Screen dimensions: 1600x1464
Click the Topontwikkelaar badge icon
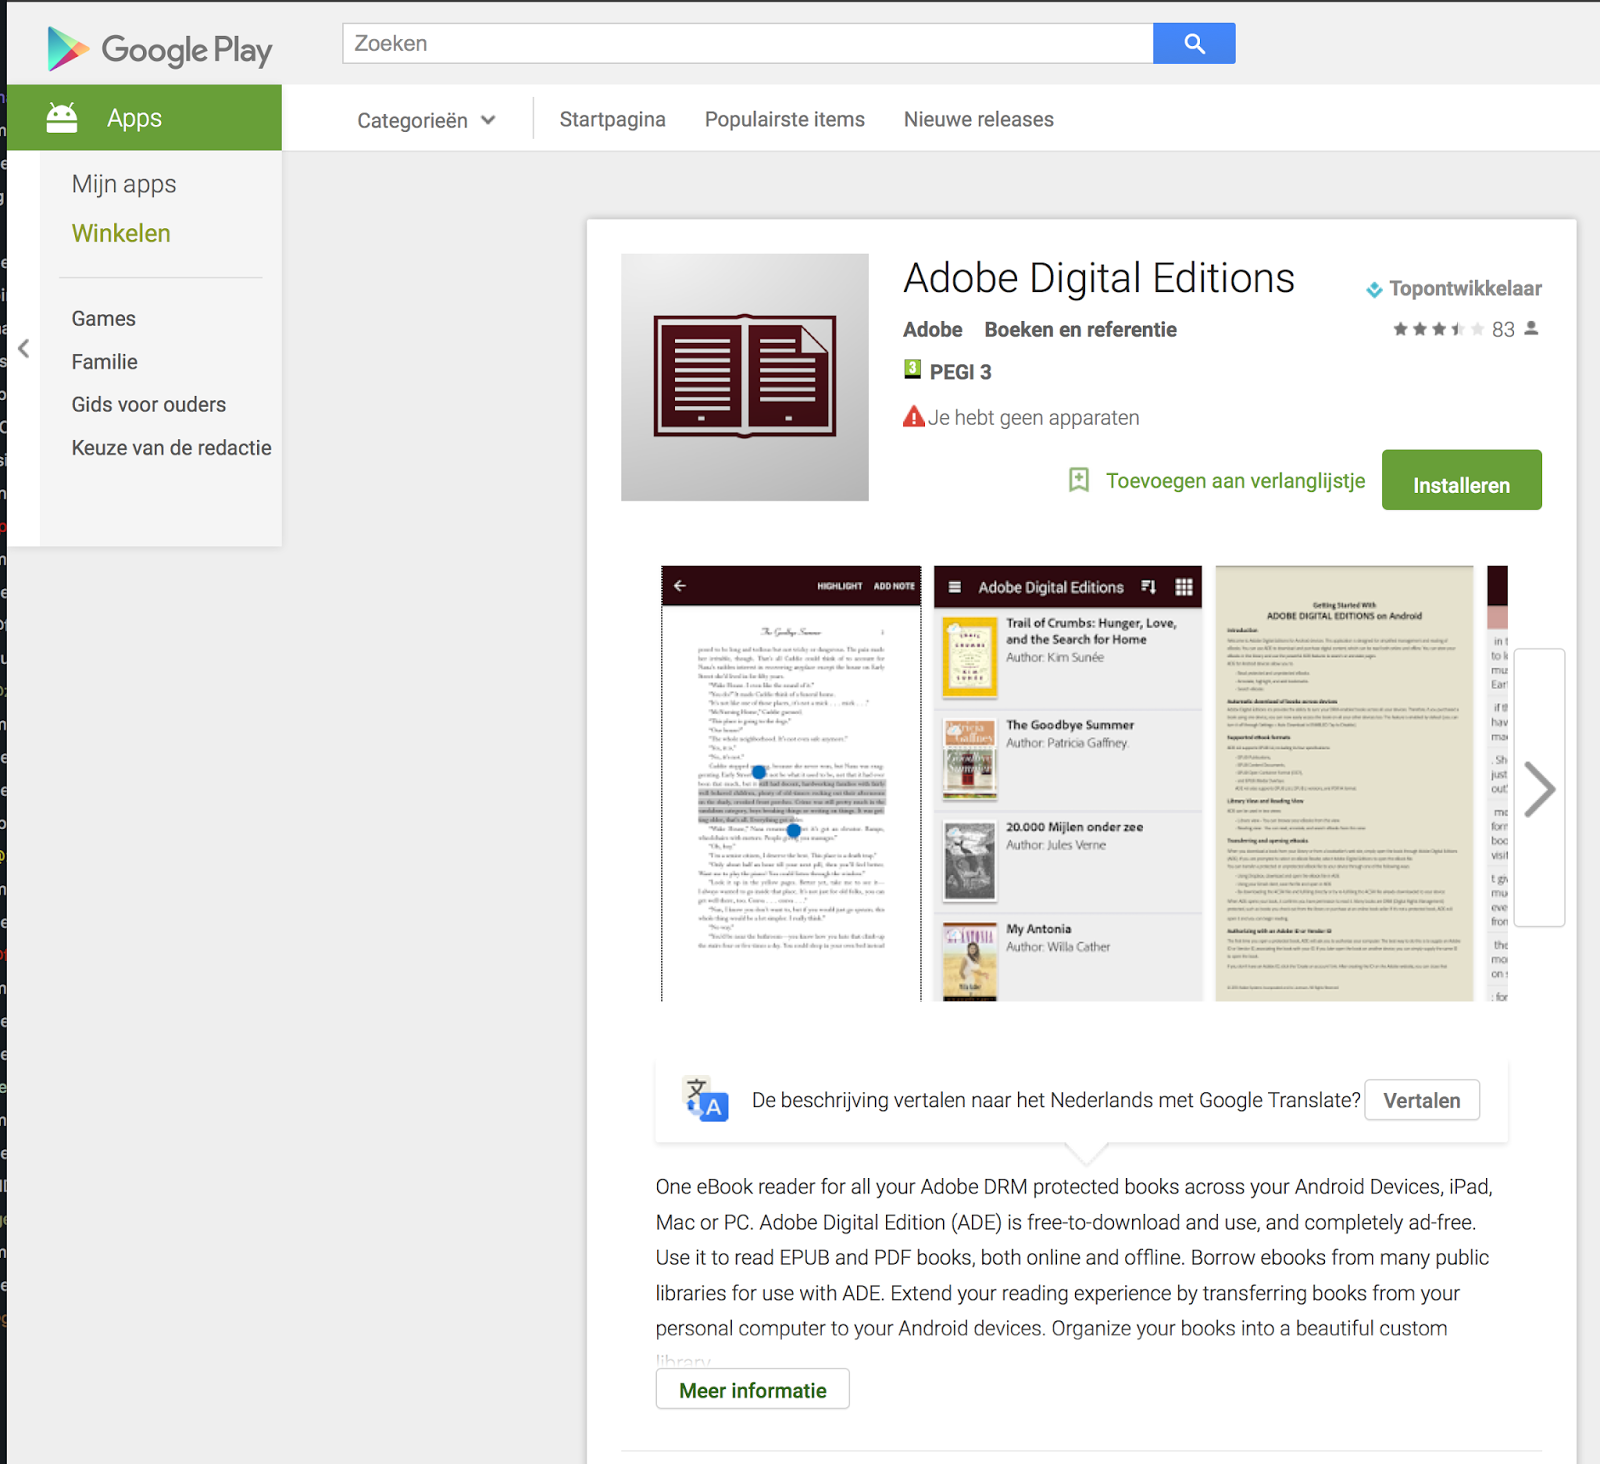click(1374, 289)
